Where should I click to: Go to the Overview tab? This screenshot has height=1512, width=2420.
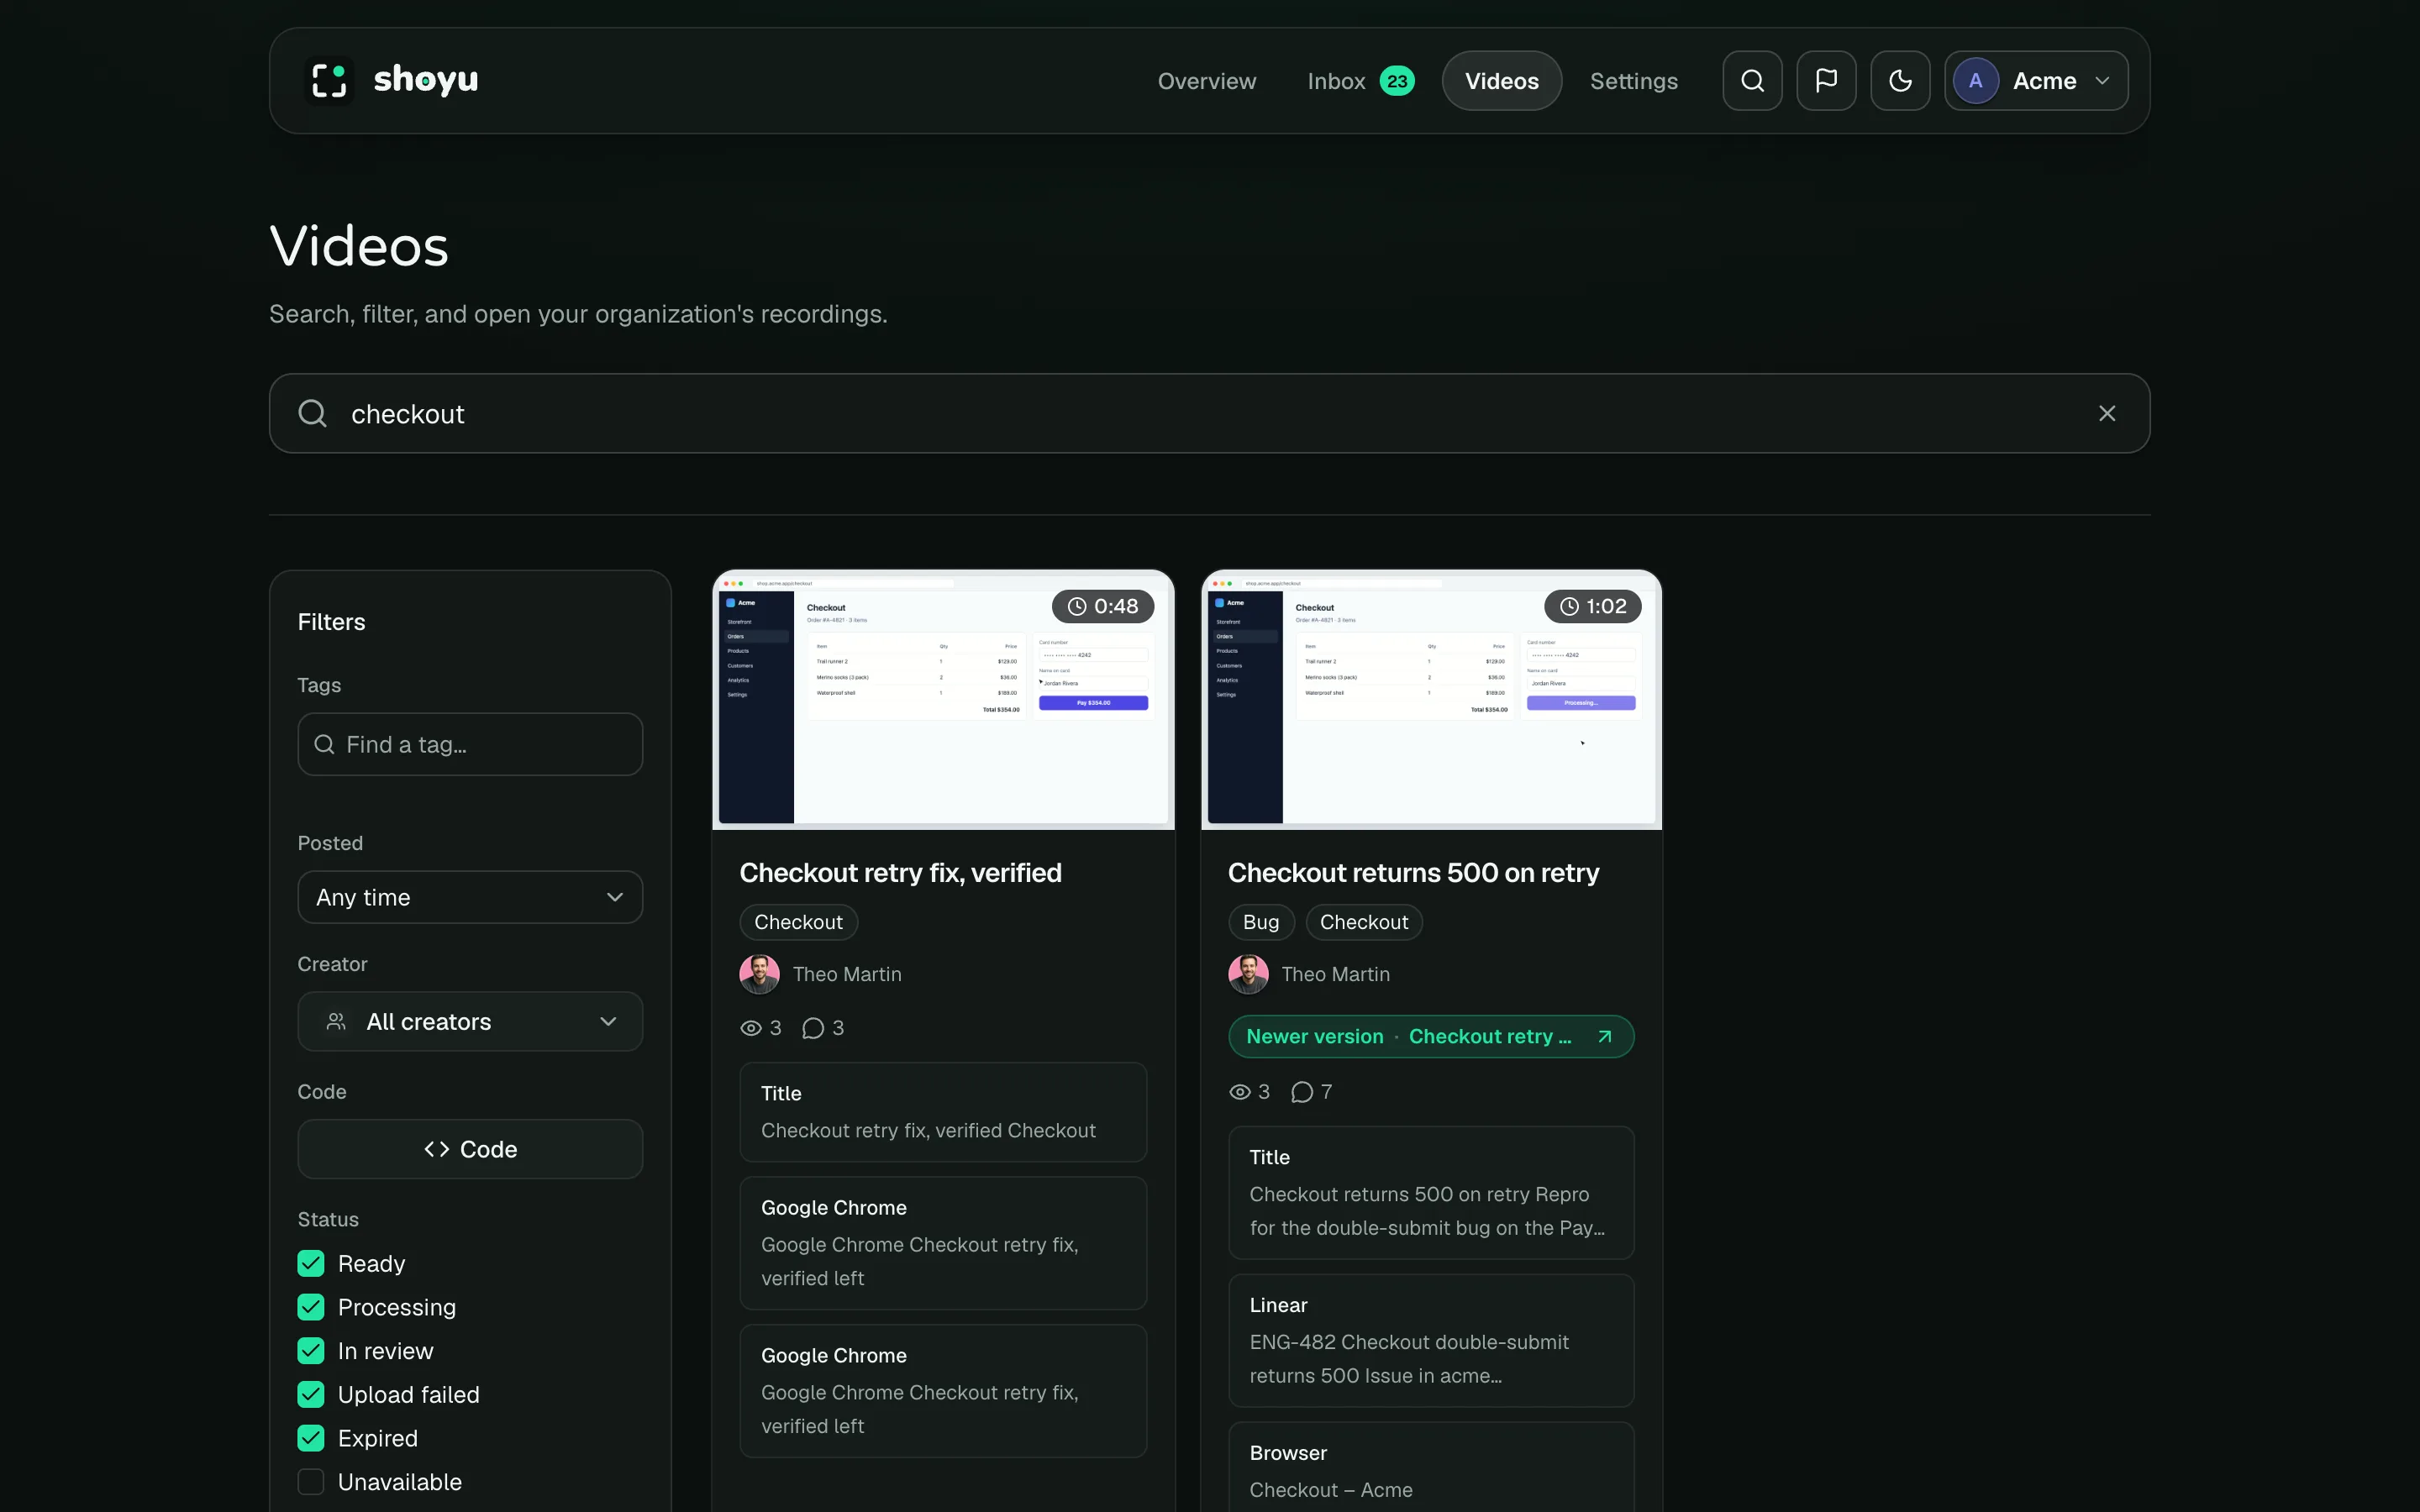[1207, 81]
